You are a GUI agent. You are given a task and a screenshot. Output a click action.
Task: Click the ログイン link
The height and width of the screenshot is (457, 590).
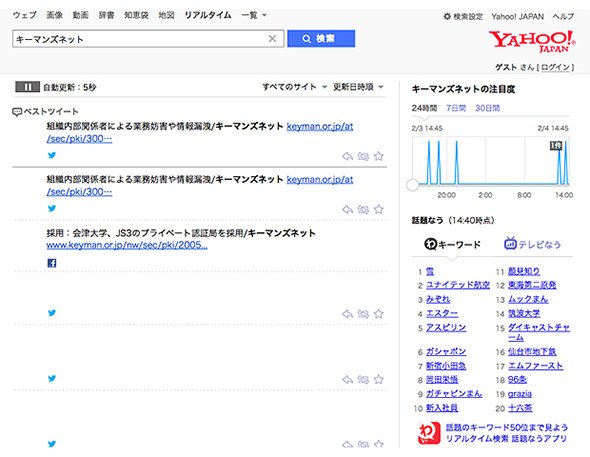[556, 67]
